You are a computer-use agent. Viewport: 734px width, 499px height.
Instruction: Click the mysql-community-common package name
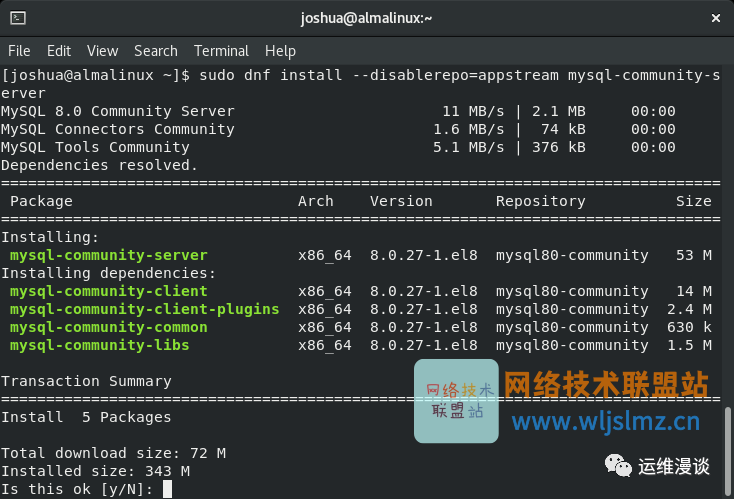point(109,327)
